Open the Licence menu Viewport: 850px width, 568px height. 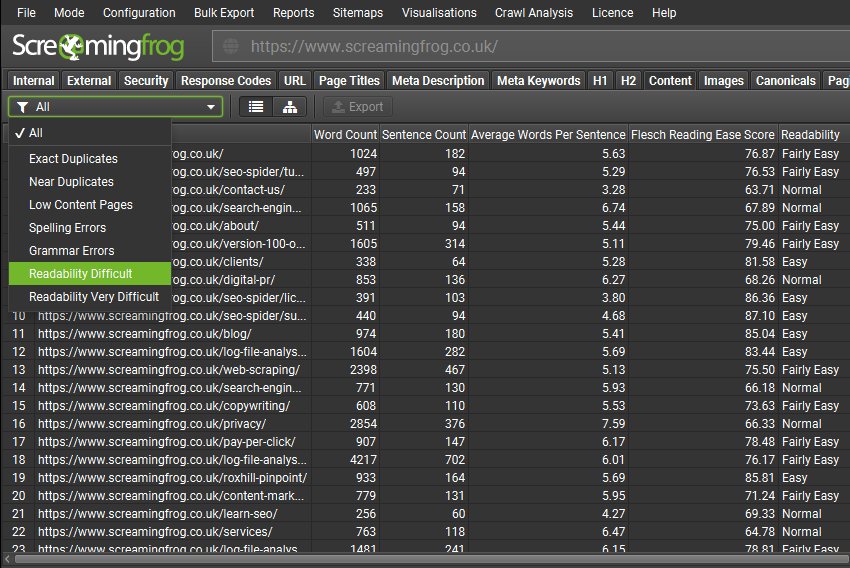[x=612, y=12]
